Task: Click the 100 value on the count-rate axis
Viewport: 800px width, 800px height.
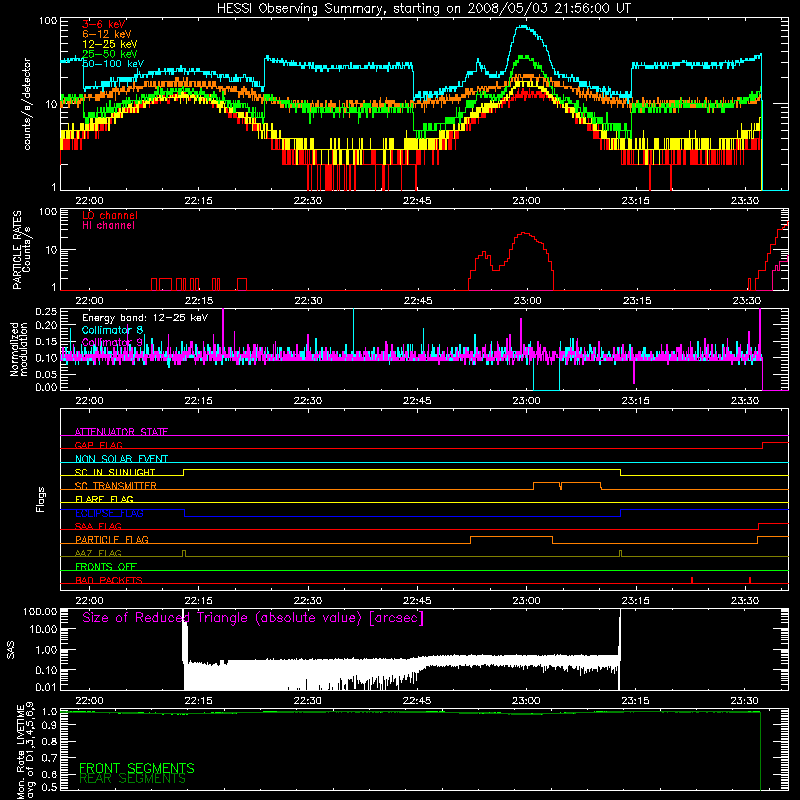Action: [48, 21]
